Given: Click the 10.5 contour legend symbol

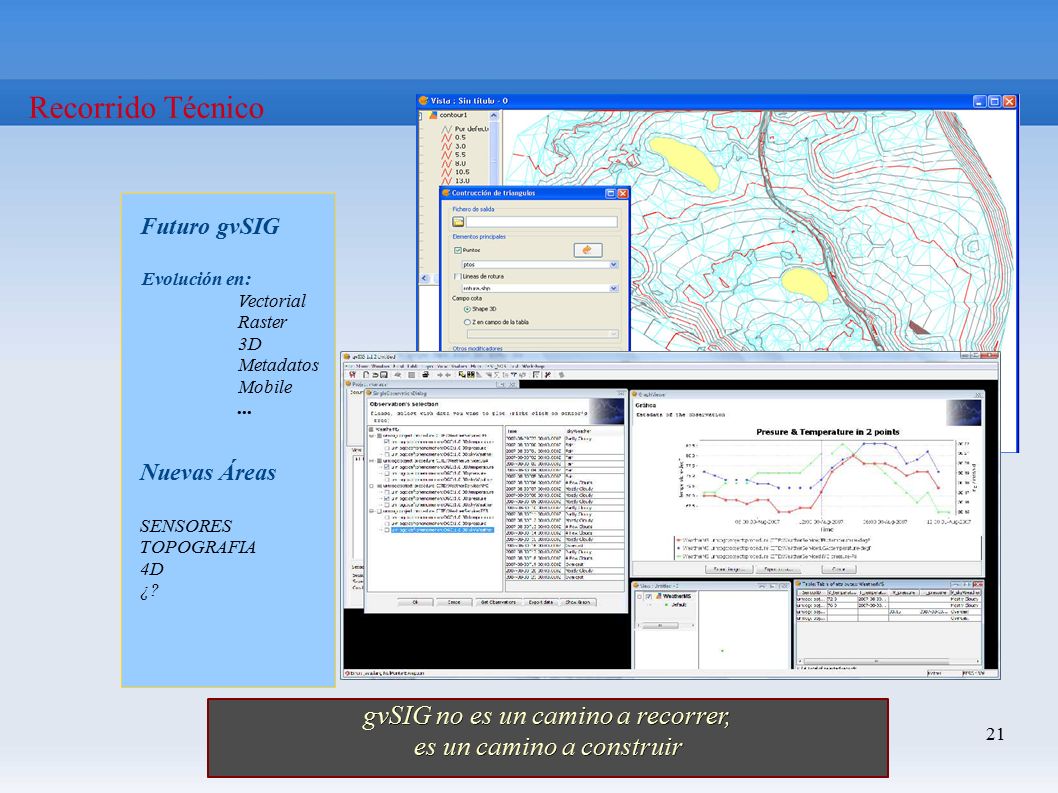Looking at the screenshot, I should point(447,173).
